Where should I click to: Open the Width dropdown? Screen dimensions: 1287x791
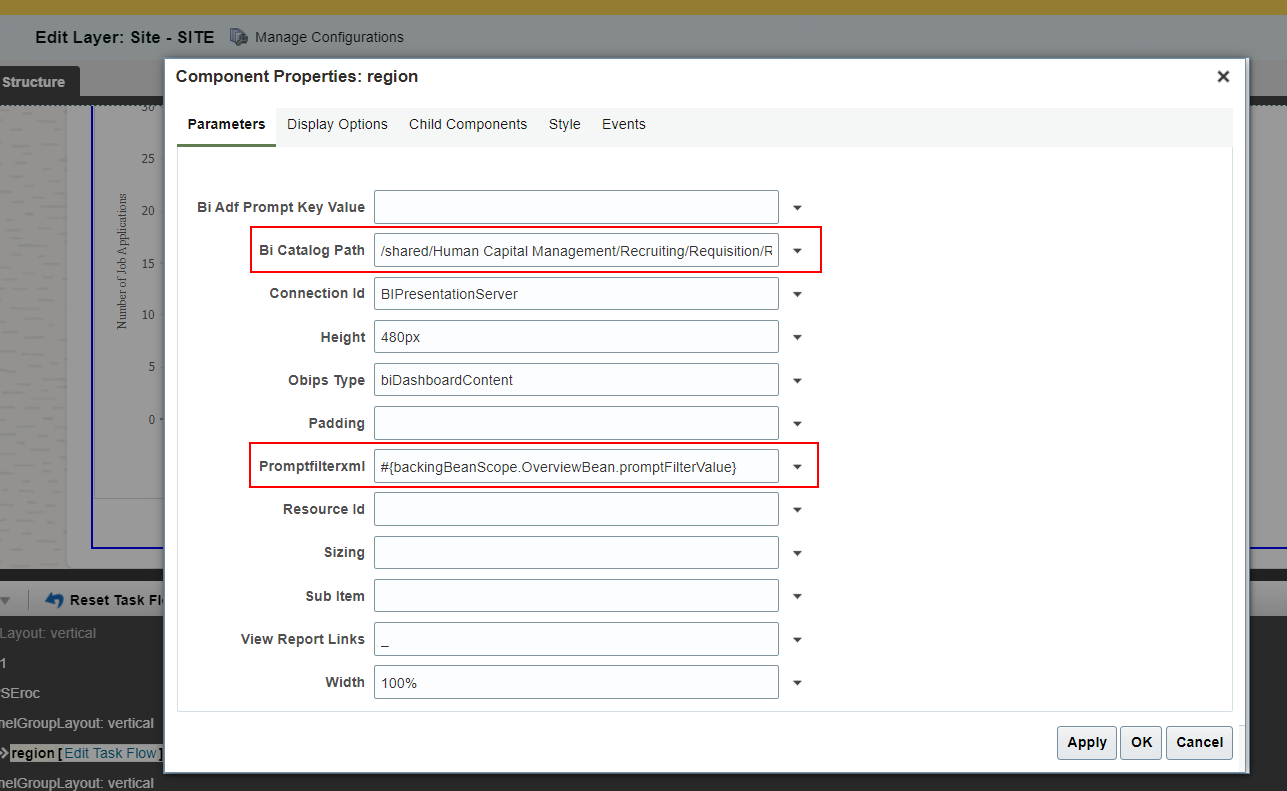(797, 682)
